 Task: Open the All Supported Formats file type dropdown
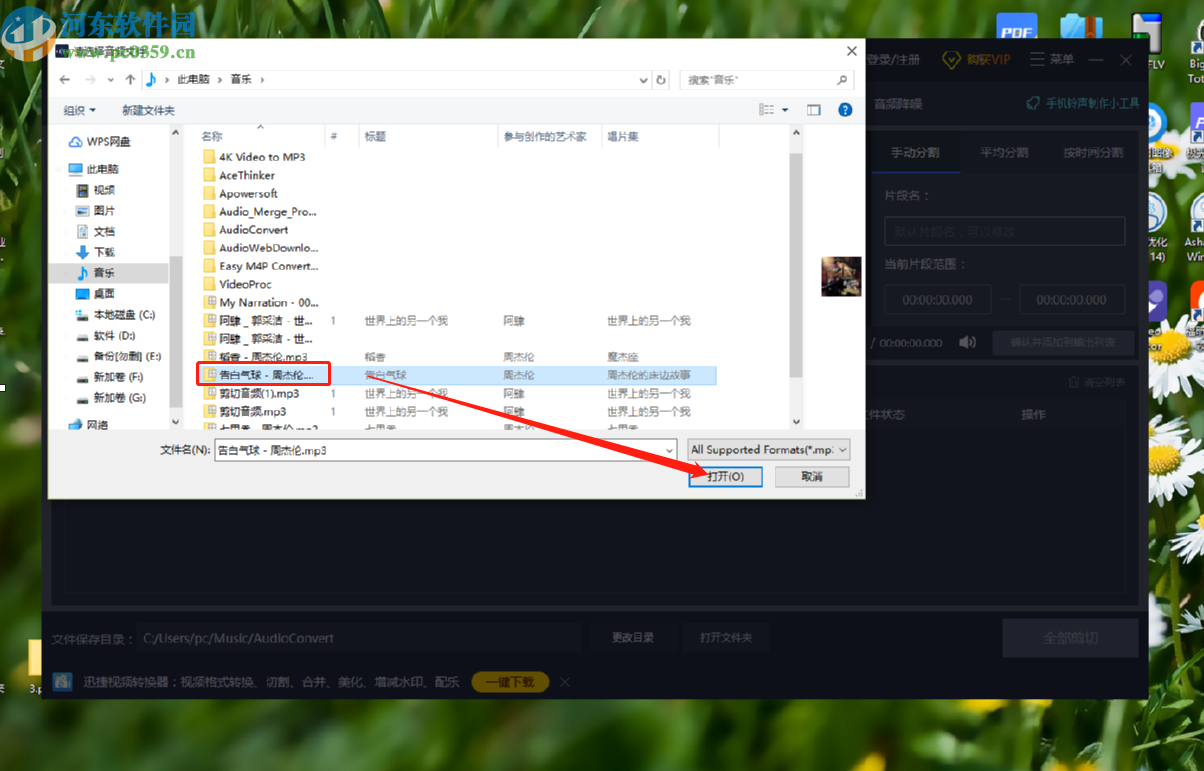(766, 450)
